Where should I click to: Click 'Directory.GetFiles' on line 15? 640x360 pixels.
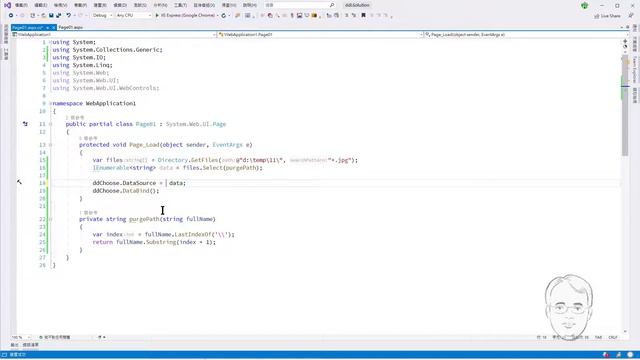188,160
